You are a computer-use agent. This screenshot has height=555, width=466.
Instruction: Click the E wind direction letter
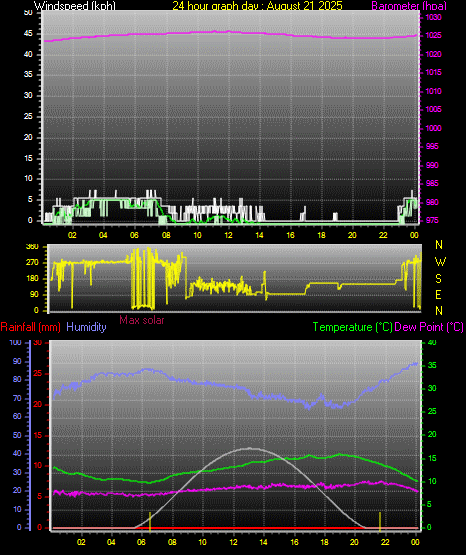[438, 294]
